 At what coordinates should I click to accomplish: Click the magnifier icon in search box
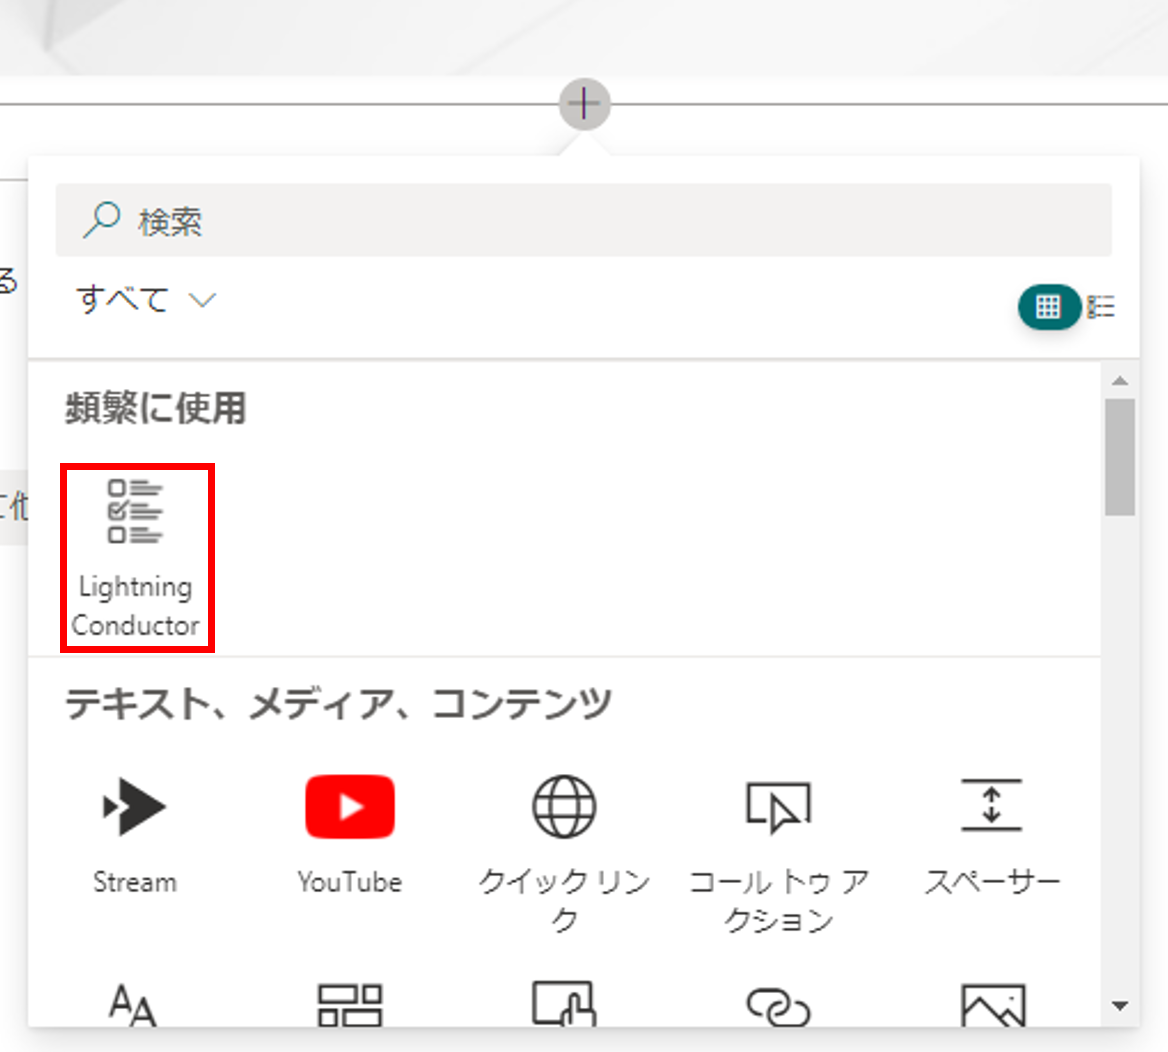101,220
